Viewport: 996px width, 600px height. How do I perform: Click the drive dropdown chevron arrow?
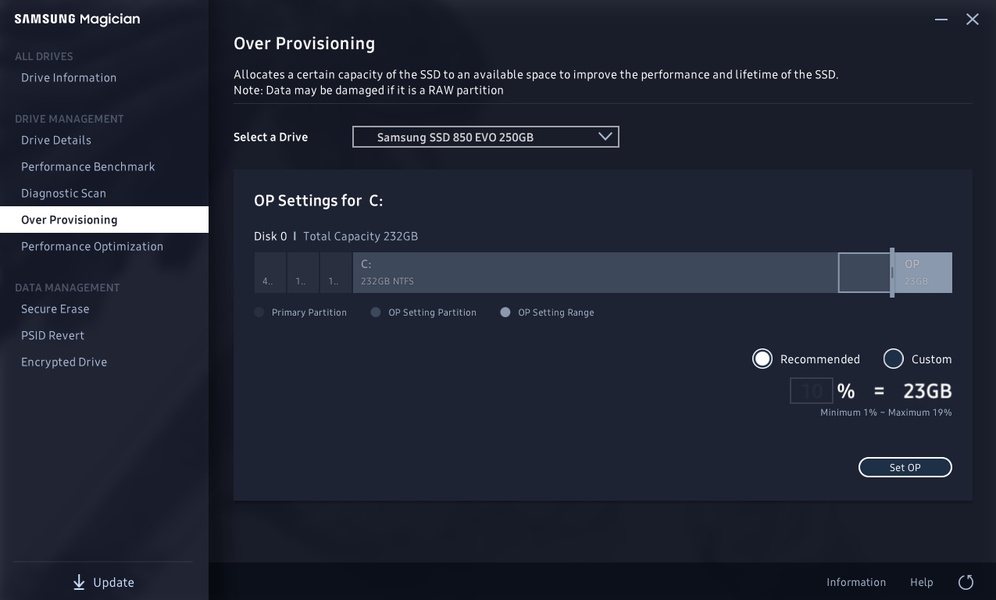tap(605, 137)
